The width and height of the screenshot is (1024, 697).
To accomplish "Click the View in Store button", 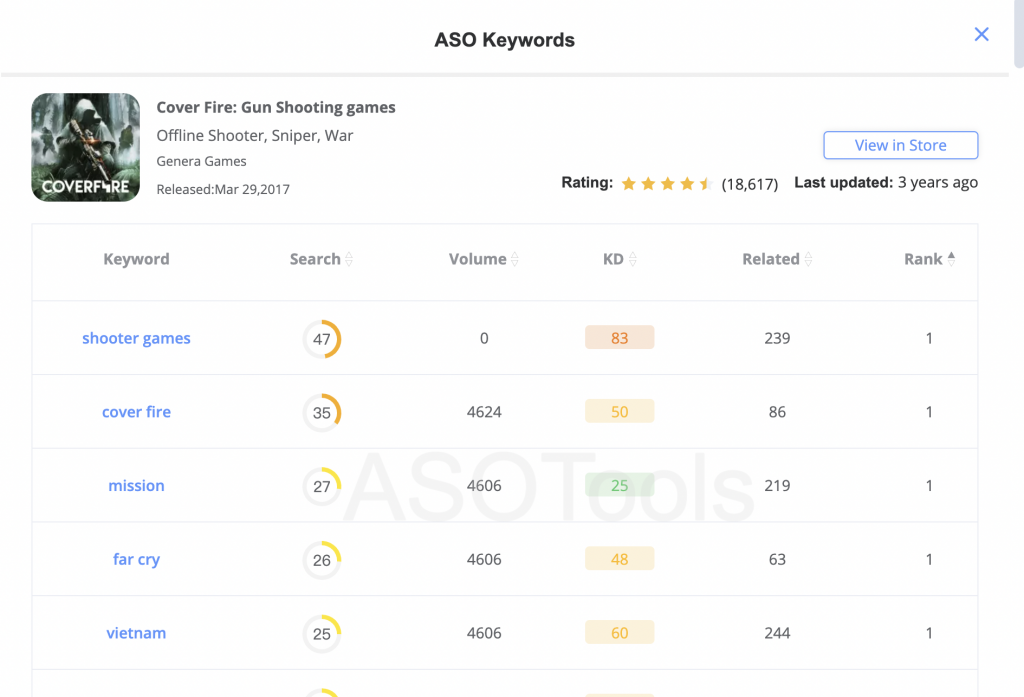I will coord(901,145).
